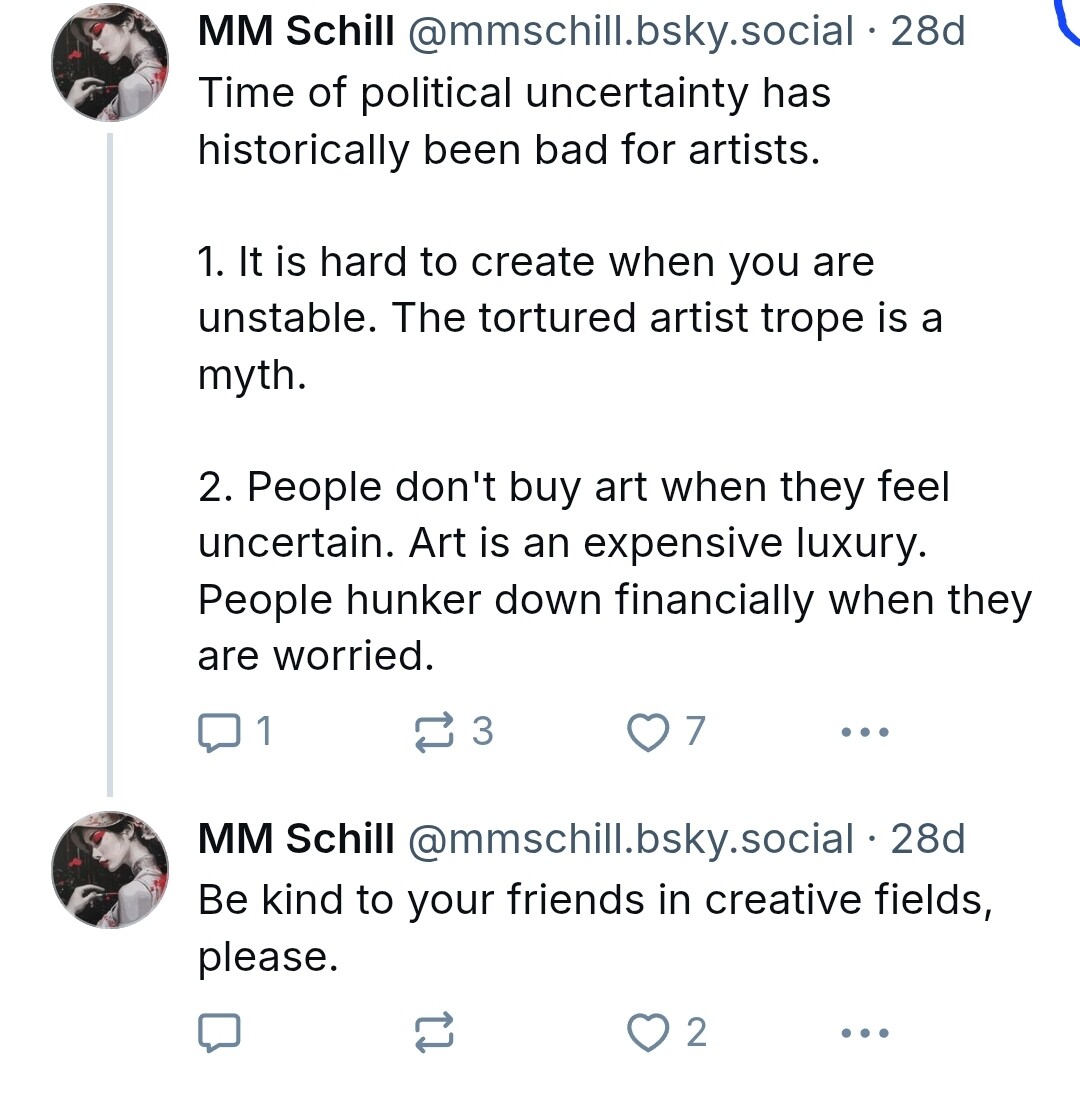The height and width of the screenshot is (1094, 1080).
Task: Open the 28d timestamp on first post
Action: tap(928, 32)
